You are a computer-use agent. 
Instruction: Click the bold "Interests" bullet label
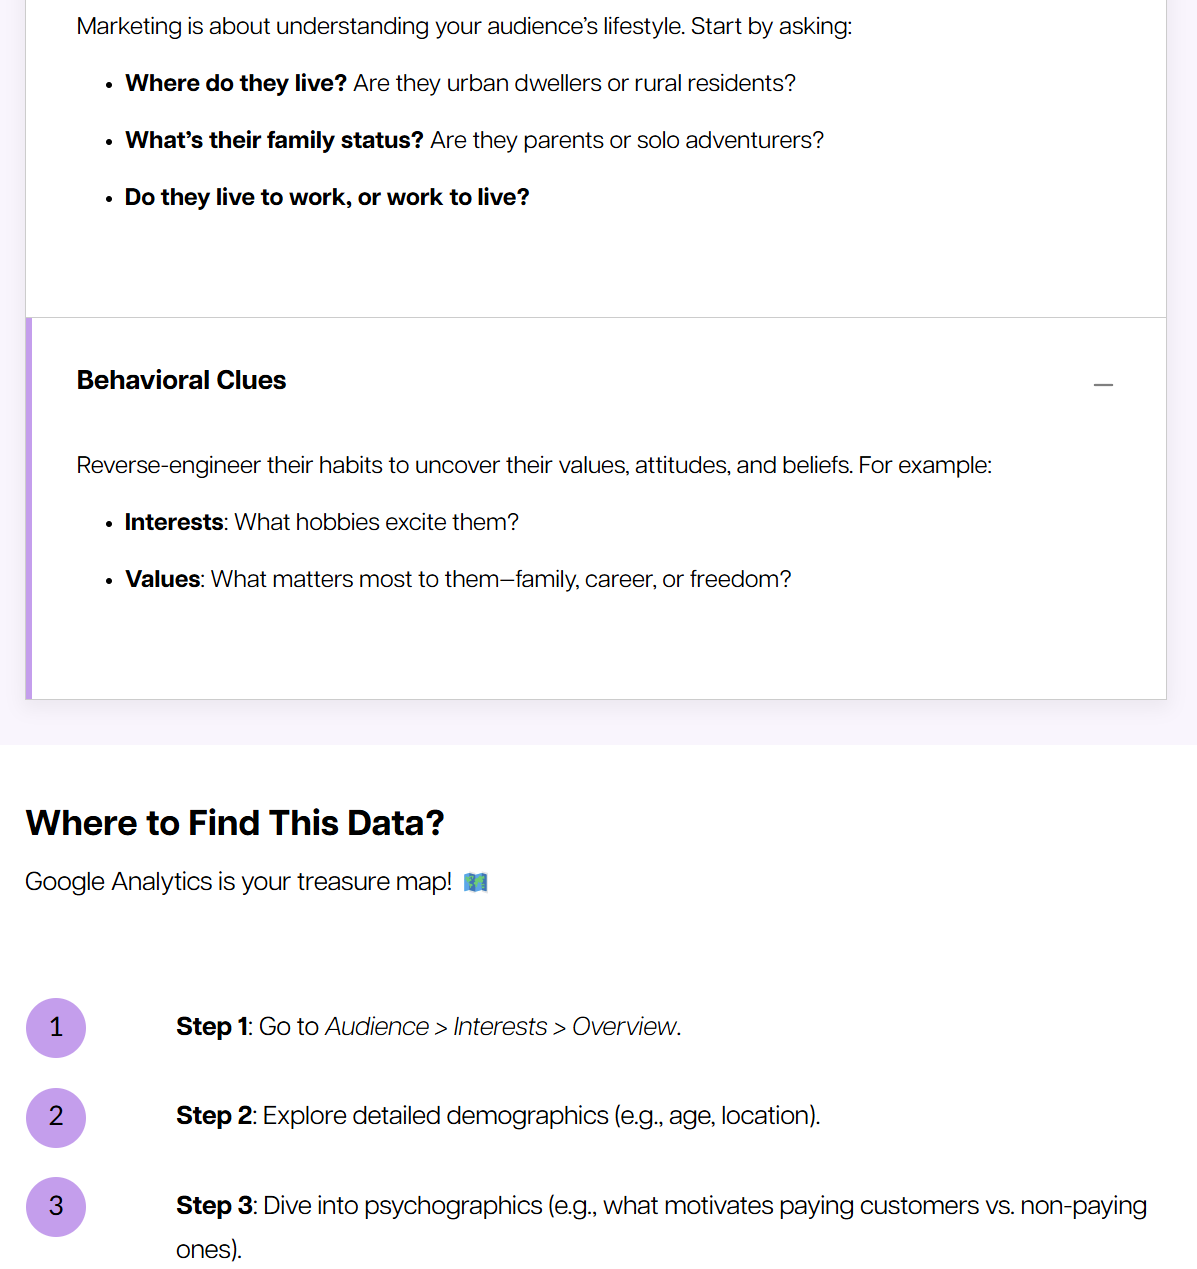pos(174,522)
